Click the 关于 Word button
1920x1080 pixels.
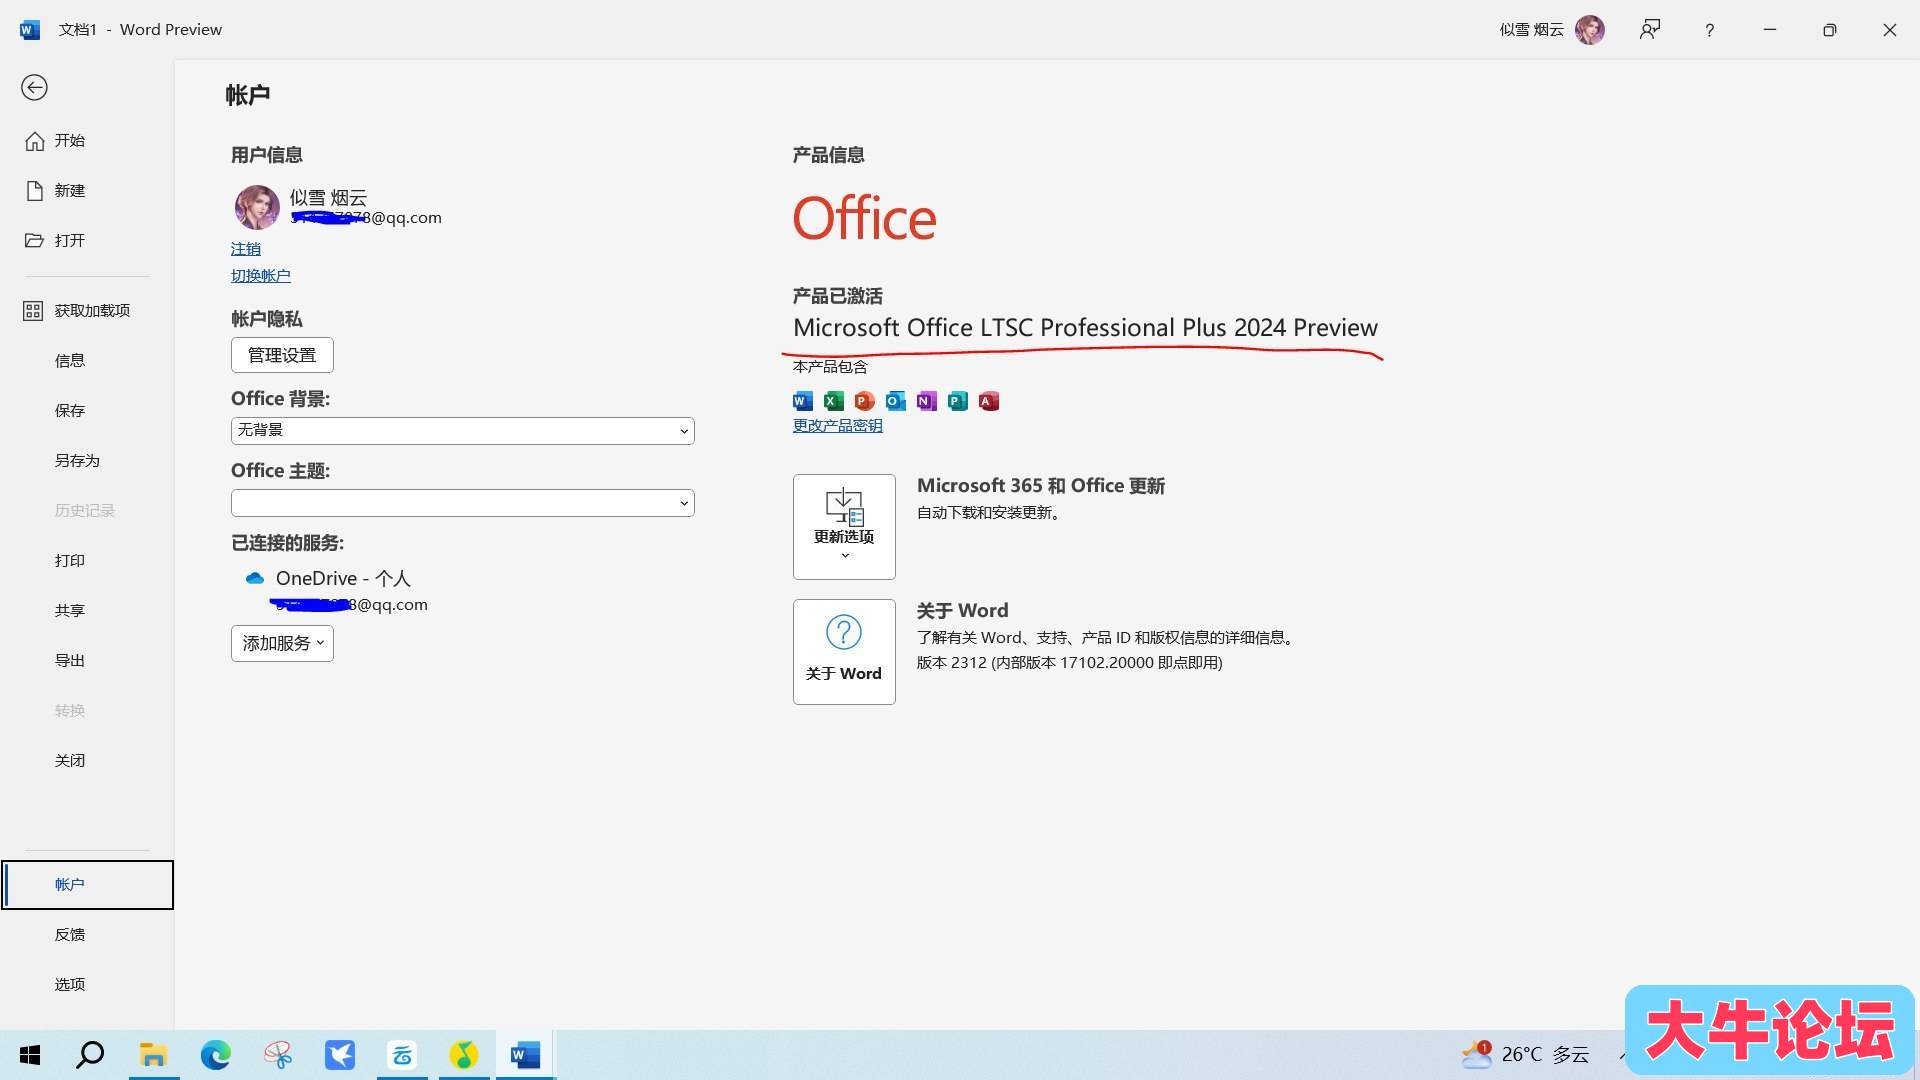pyautogui.click(x=844, y=652)
